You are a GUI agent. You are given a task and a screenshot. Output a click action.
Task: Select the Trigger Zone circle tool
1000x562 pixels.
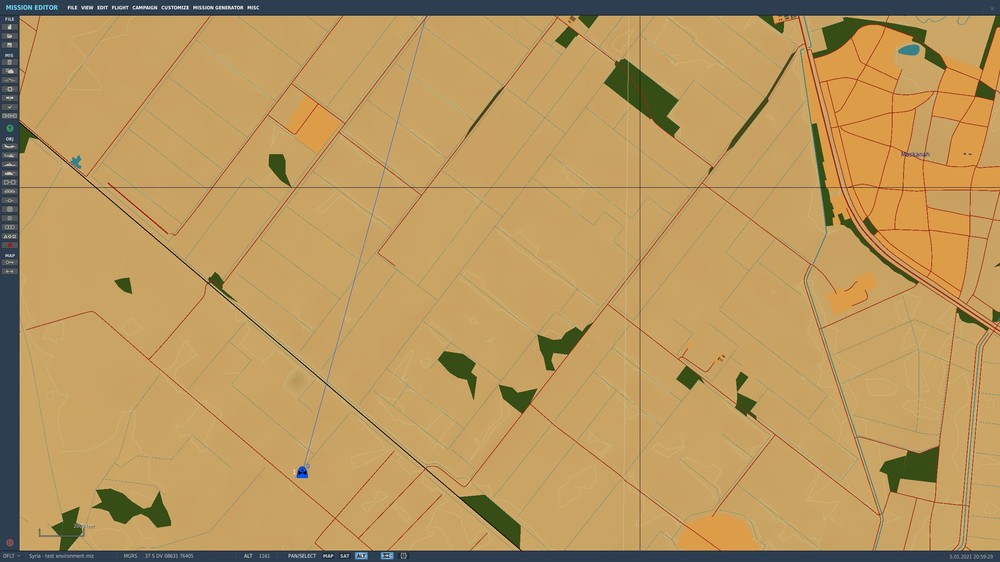(x=10, y=209)
